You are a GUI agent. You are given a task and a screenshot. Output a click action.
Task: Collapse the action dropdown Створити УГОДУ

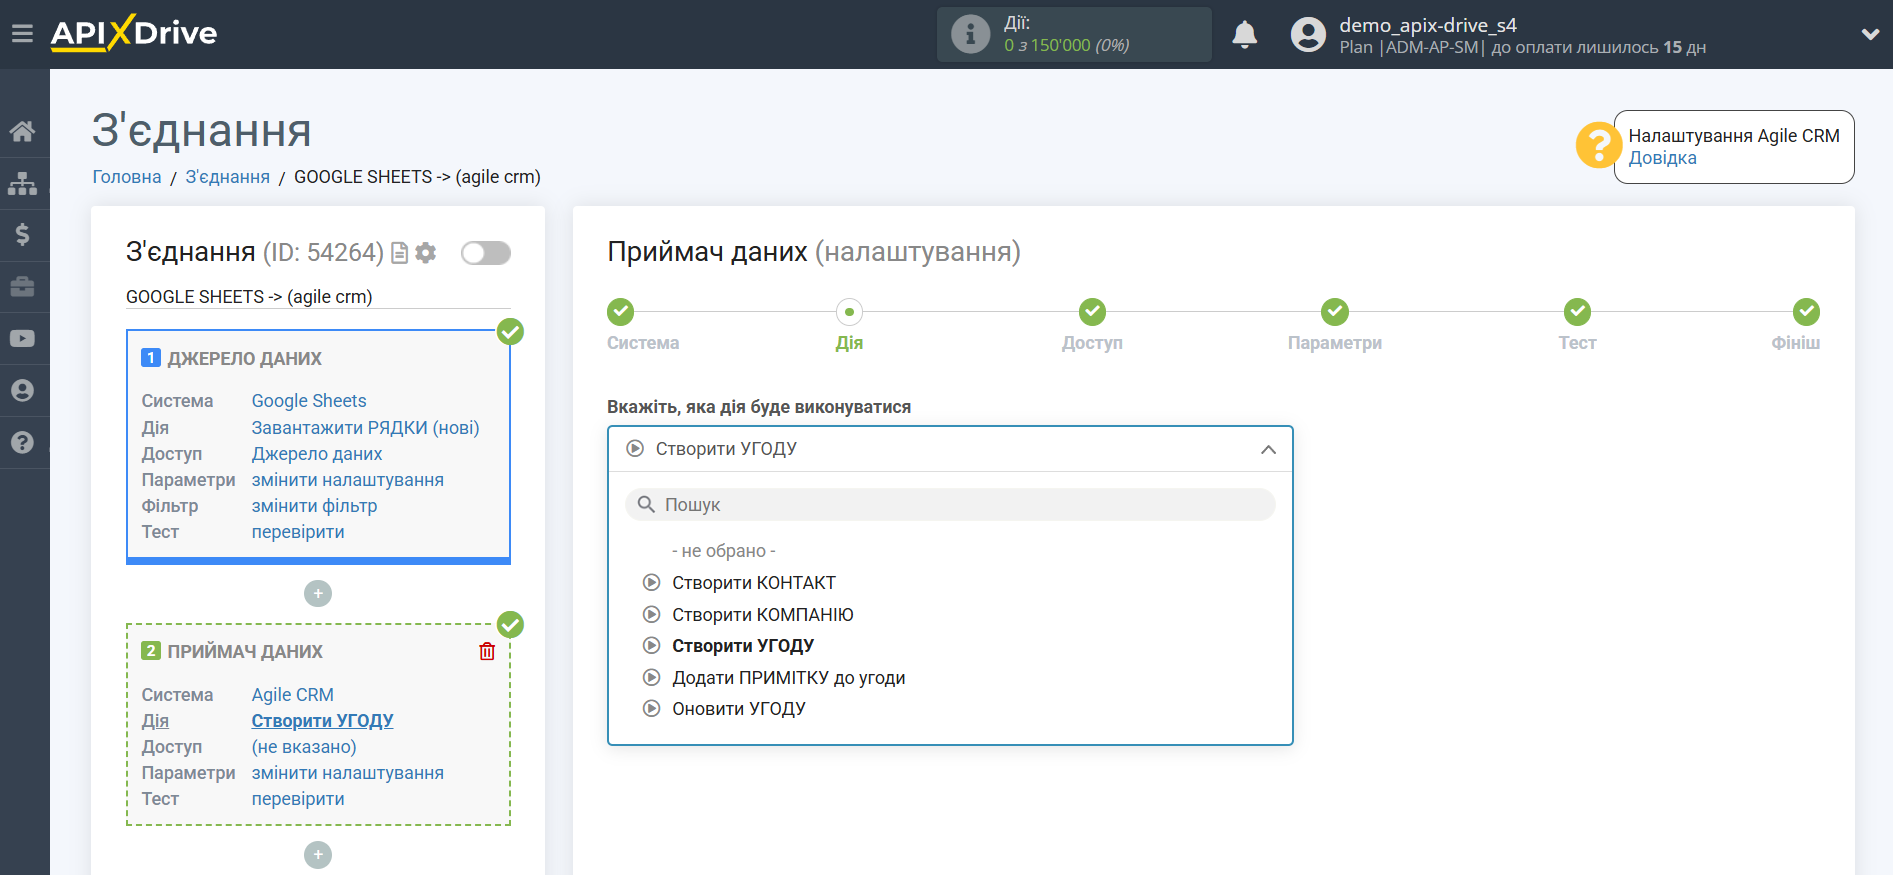[950, 449]
